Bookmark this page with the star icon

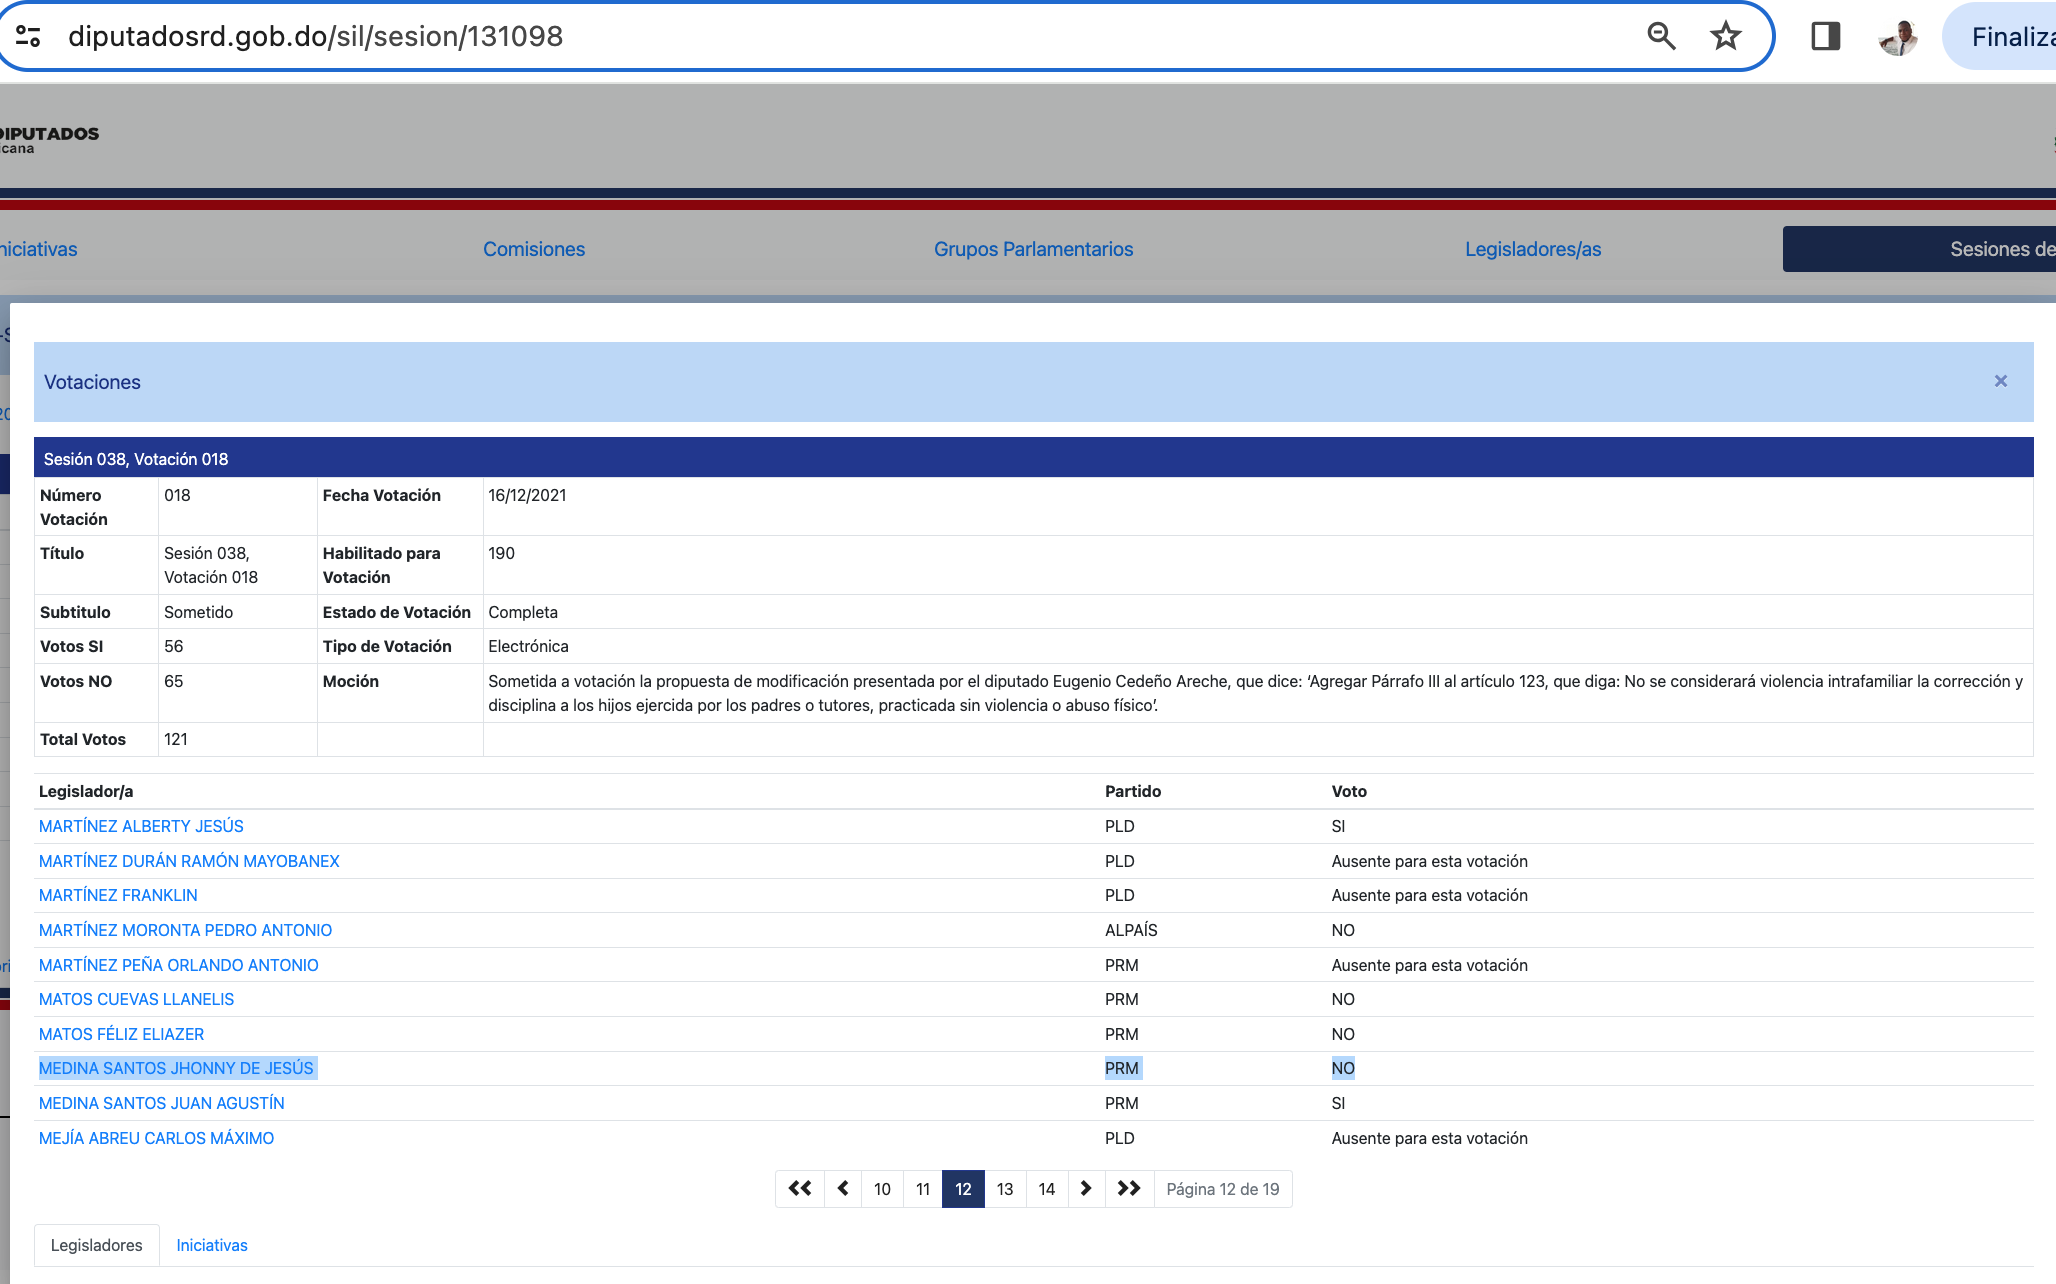click(1726, 37)
